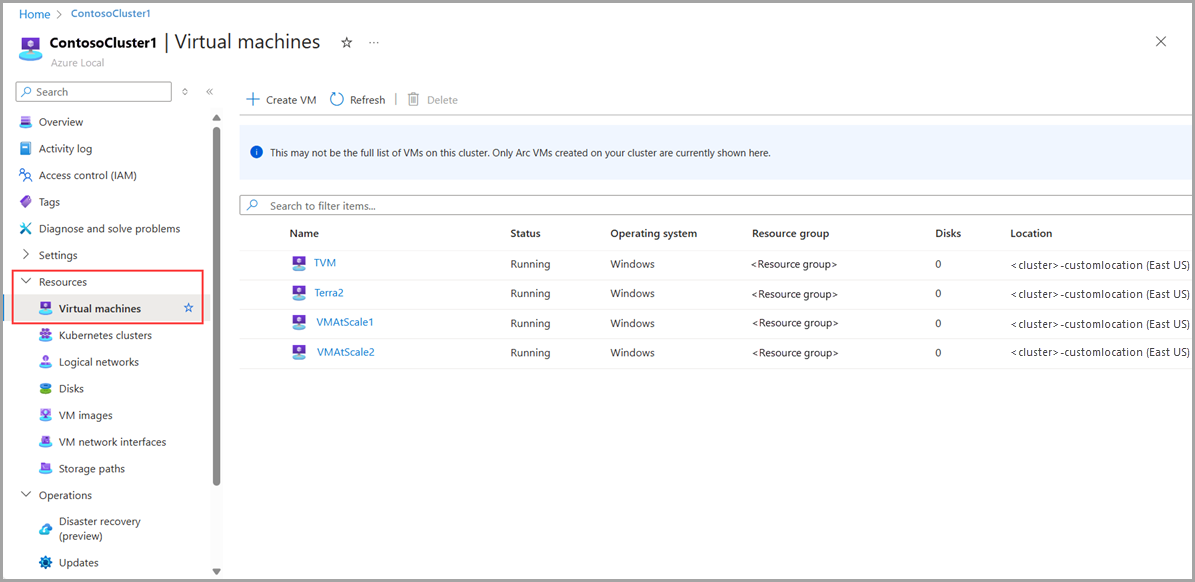This screenshot has height=582, width=1195.
Task: Click the sidebar vertical scrollbar
Action: click(217, 300)
